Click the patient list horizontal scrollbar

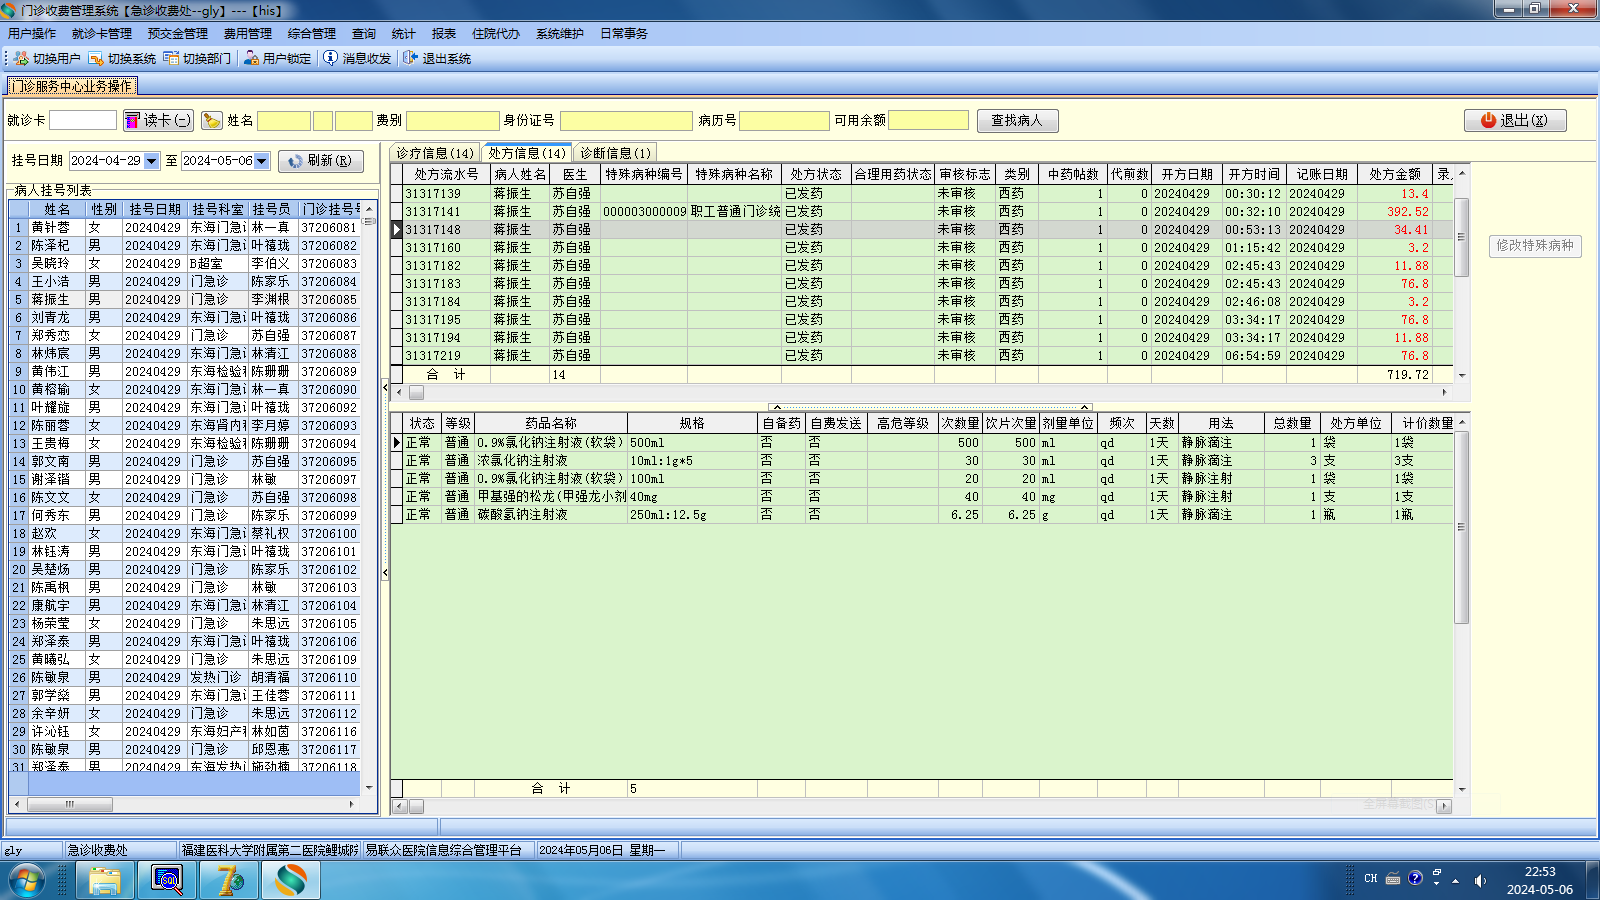tap(70, 804)
